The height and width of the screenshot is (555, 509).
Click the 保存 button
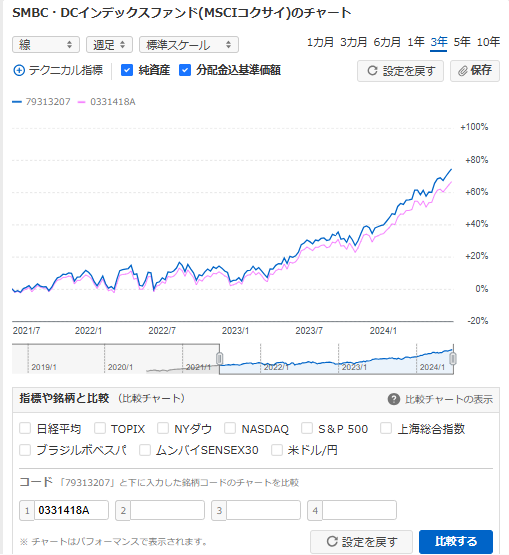coord(475,71)
